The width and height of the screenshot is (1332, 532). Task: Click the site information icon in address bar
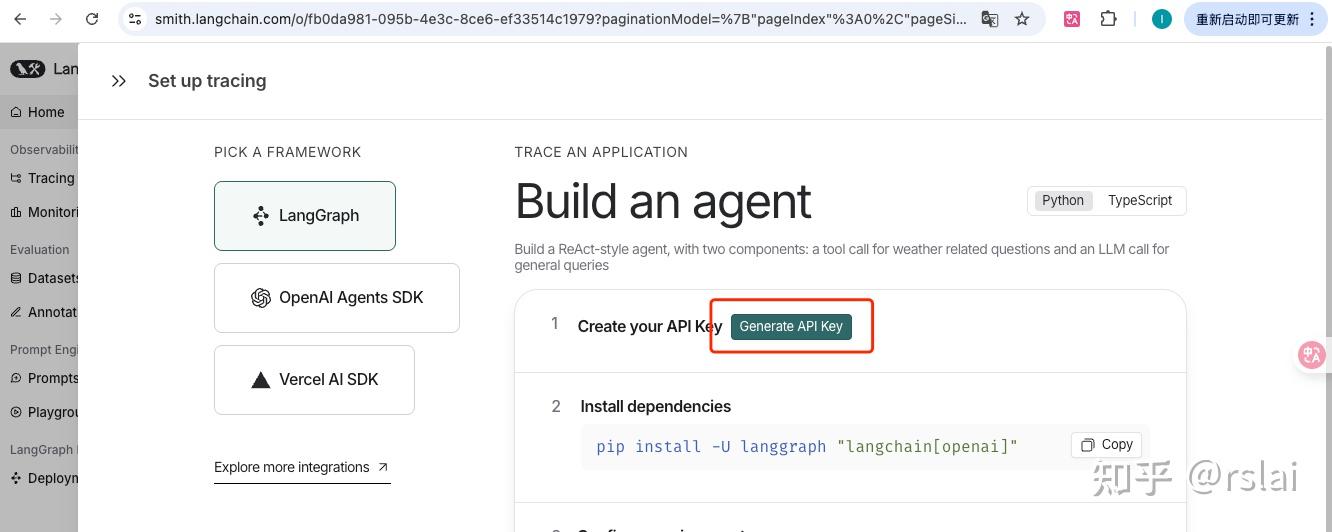click(135, 19)
